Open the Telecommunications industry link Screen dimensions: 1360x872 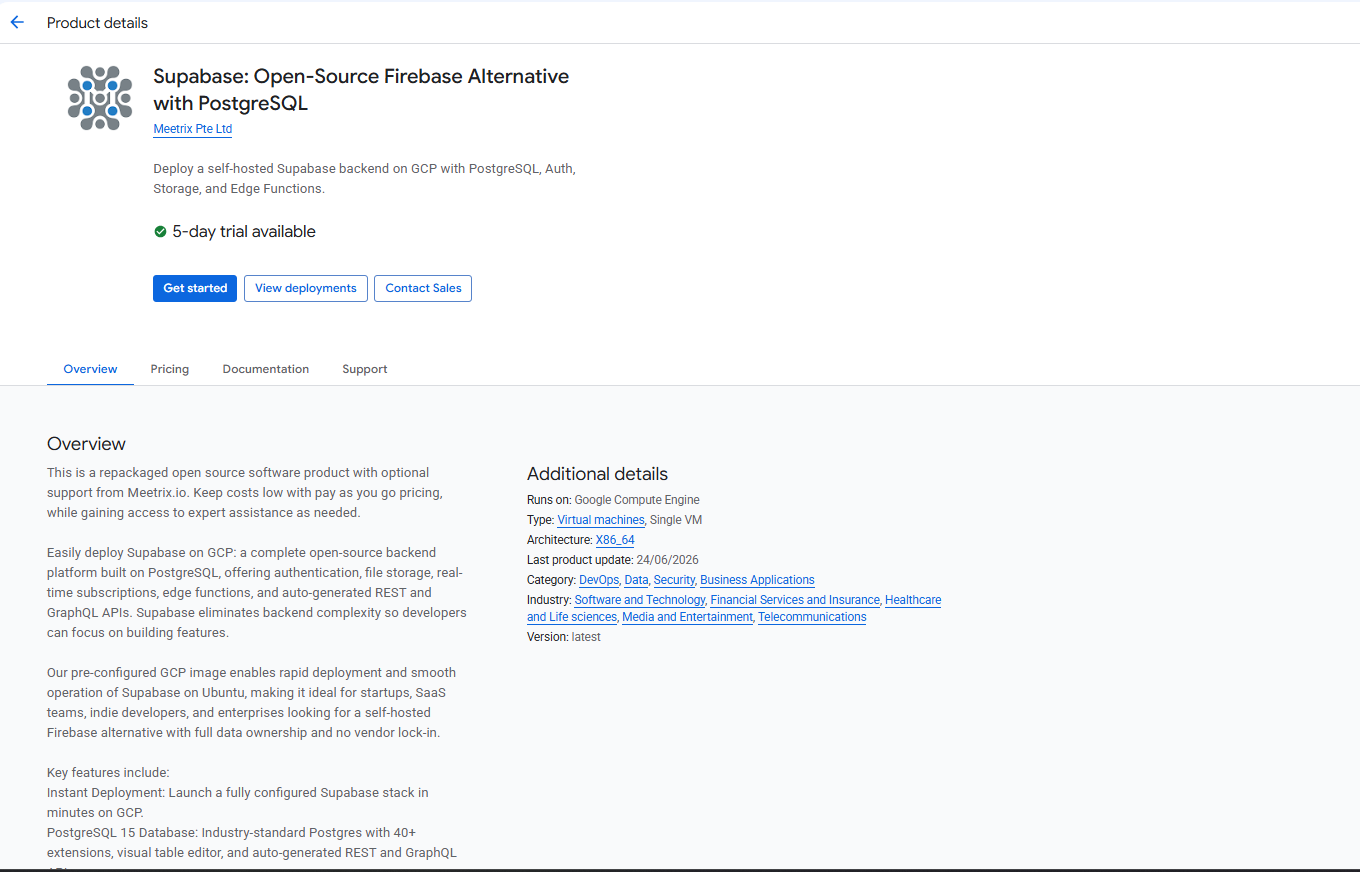(812, 617)
